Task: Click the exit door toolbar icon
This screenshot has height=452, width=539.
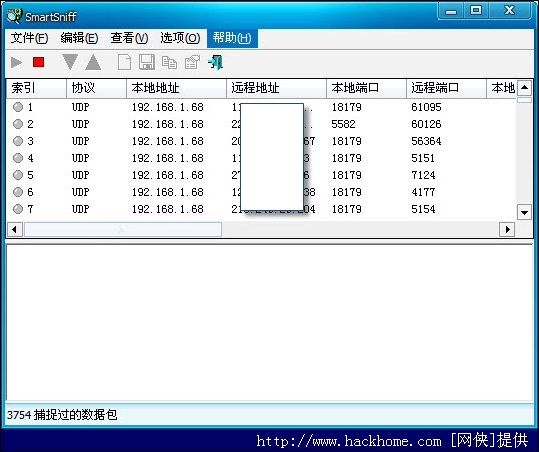Action: 216,63
